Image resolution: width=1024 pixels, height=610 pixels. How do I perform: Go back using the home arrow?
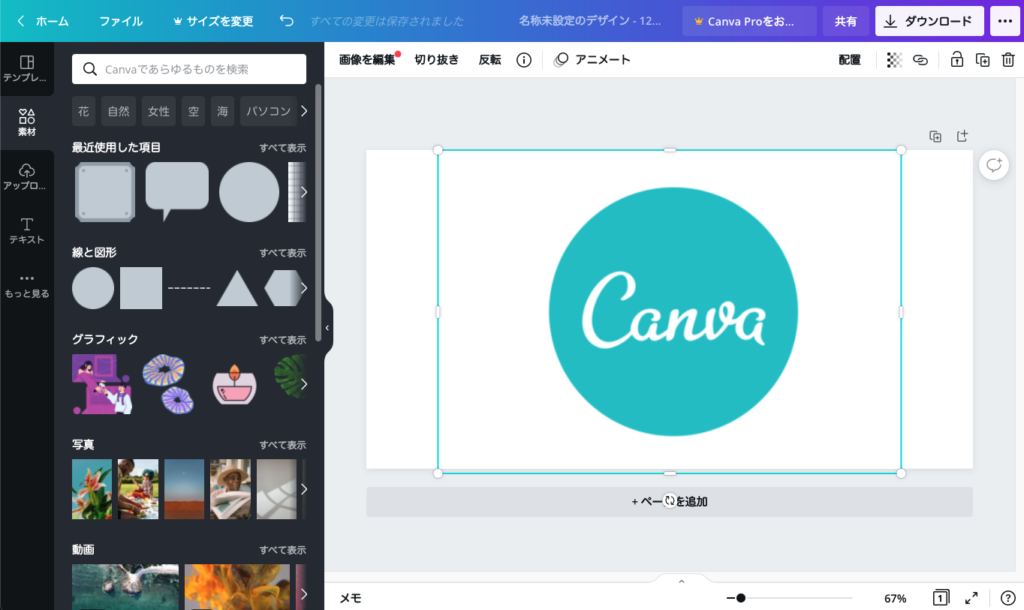(21, 21)
